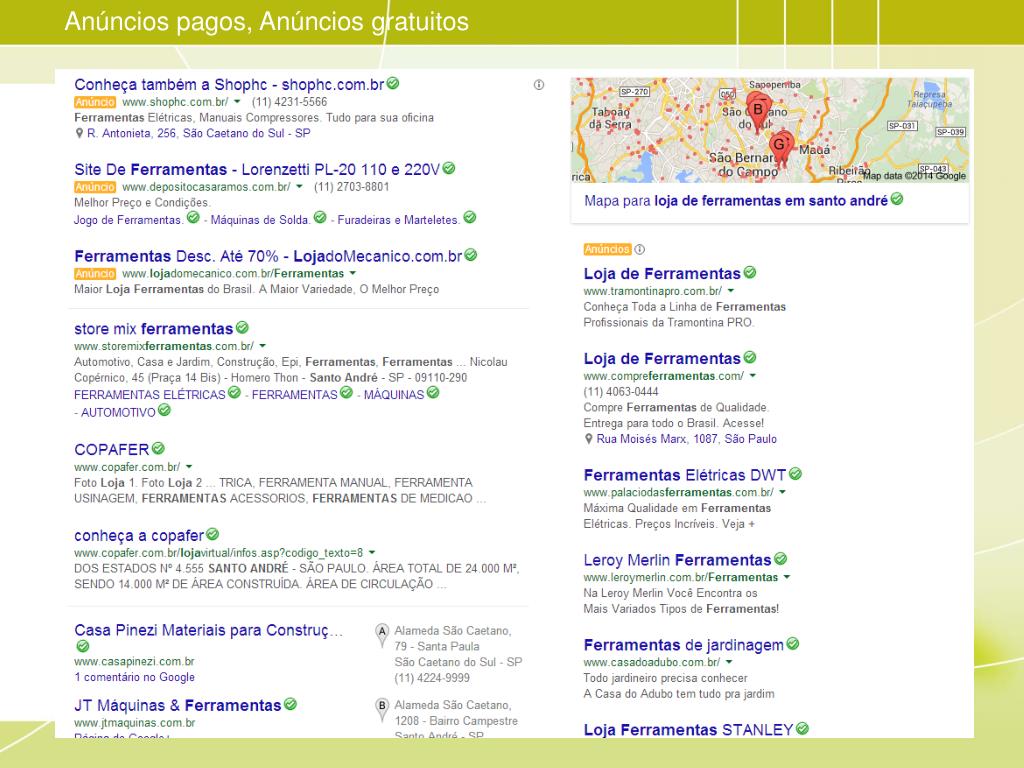Viewport: 1024px width, 768px height.
Task: Open dropdown arrow after lojadomecanico.com.br/Ferramentas
Action: [353, 274]
